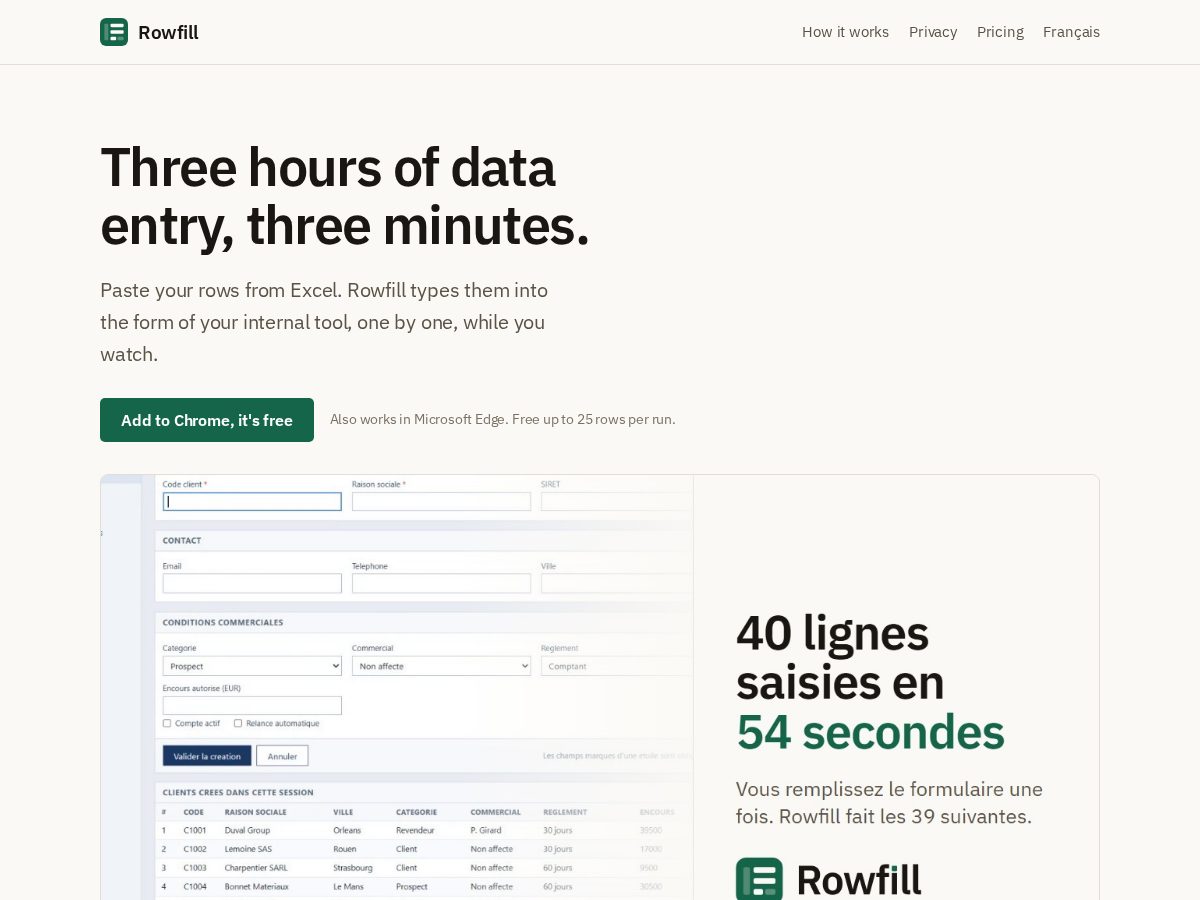Viewport: 1200px width, 900px height.
Task: Click the P. Girard commercial cell
Action: pyautogui.click(x=488, y=830)
